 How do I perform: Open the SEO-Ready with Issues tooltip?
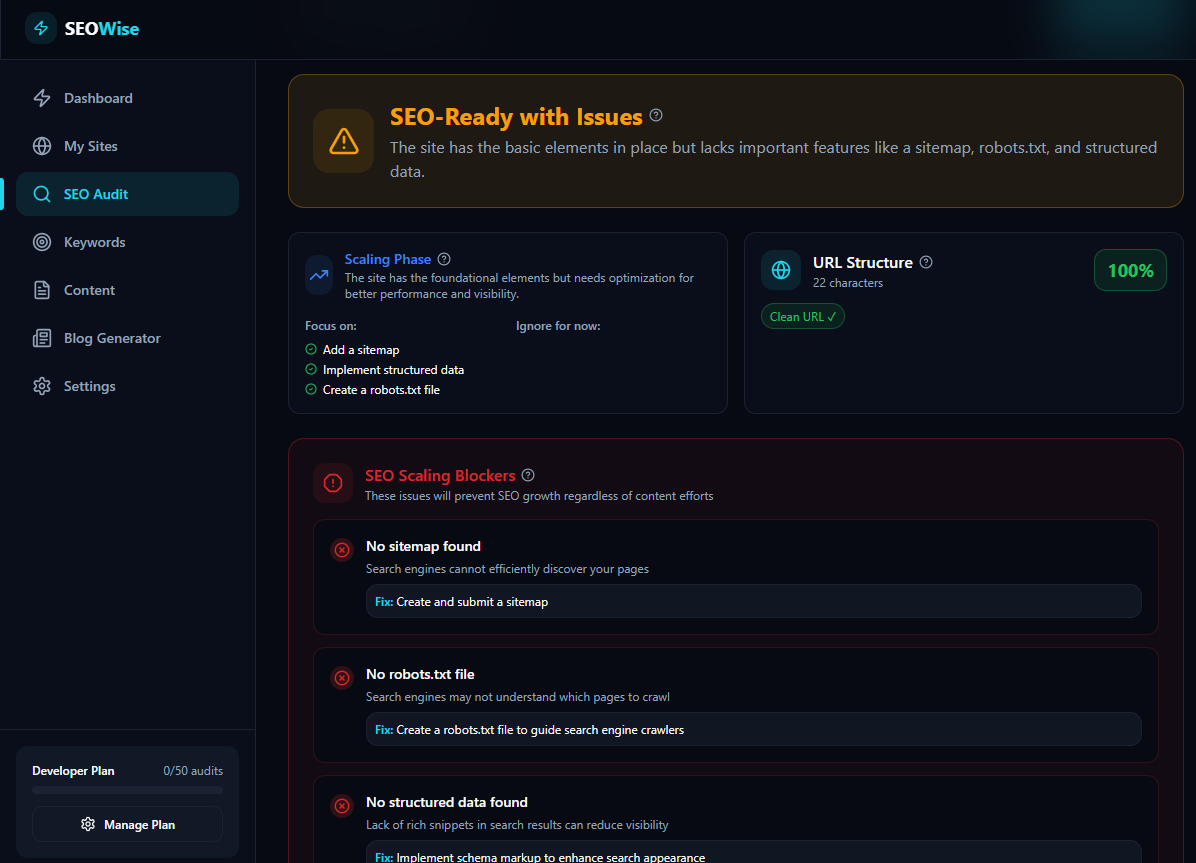(x=656, y=115)
